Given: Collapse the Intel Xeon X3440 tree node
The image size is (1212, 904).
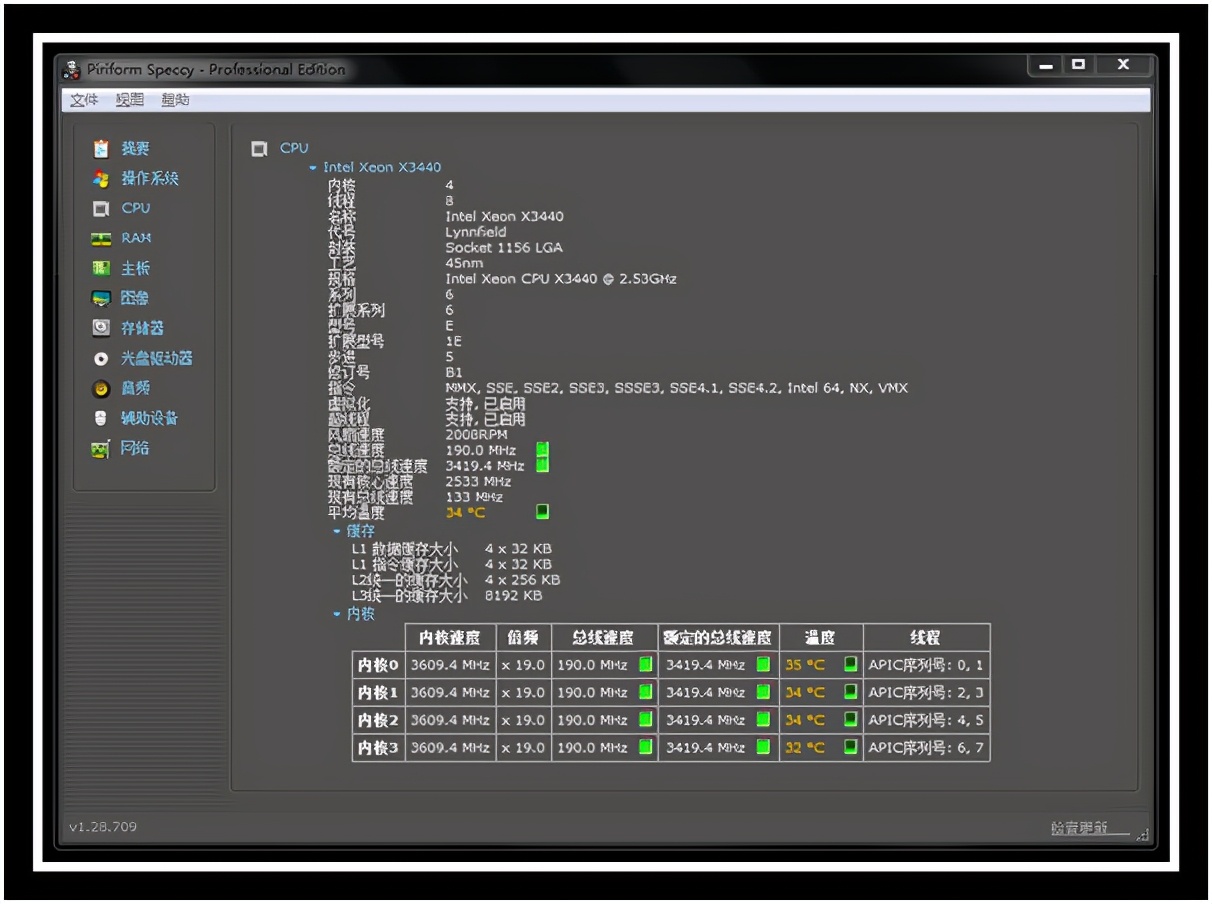Looking at the screenshot, I should click(313, 168).
